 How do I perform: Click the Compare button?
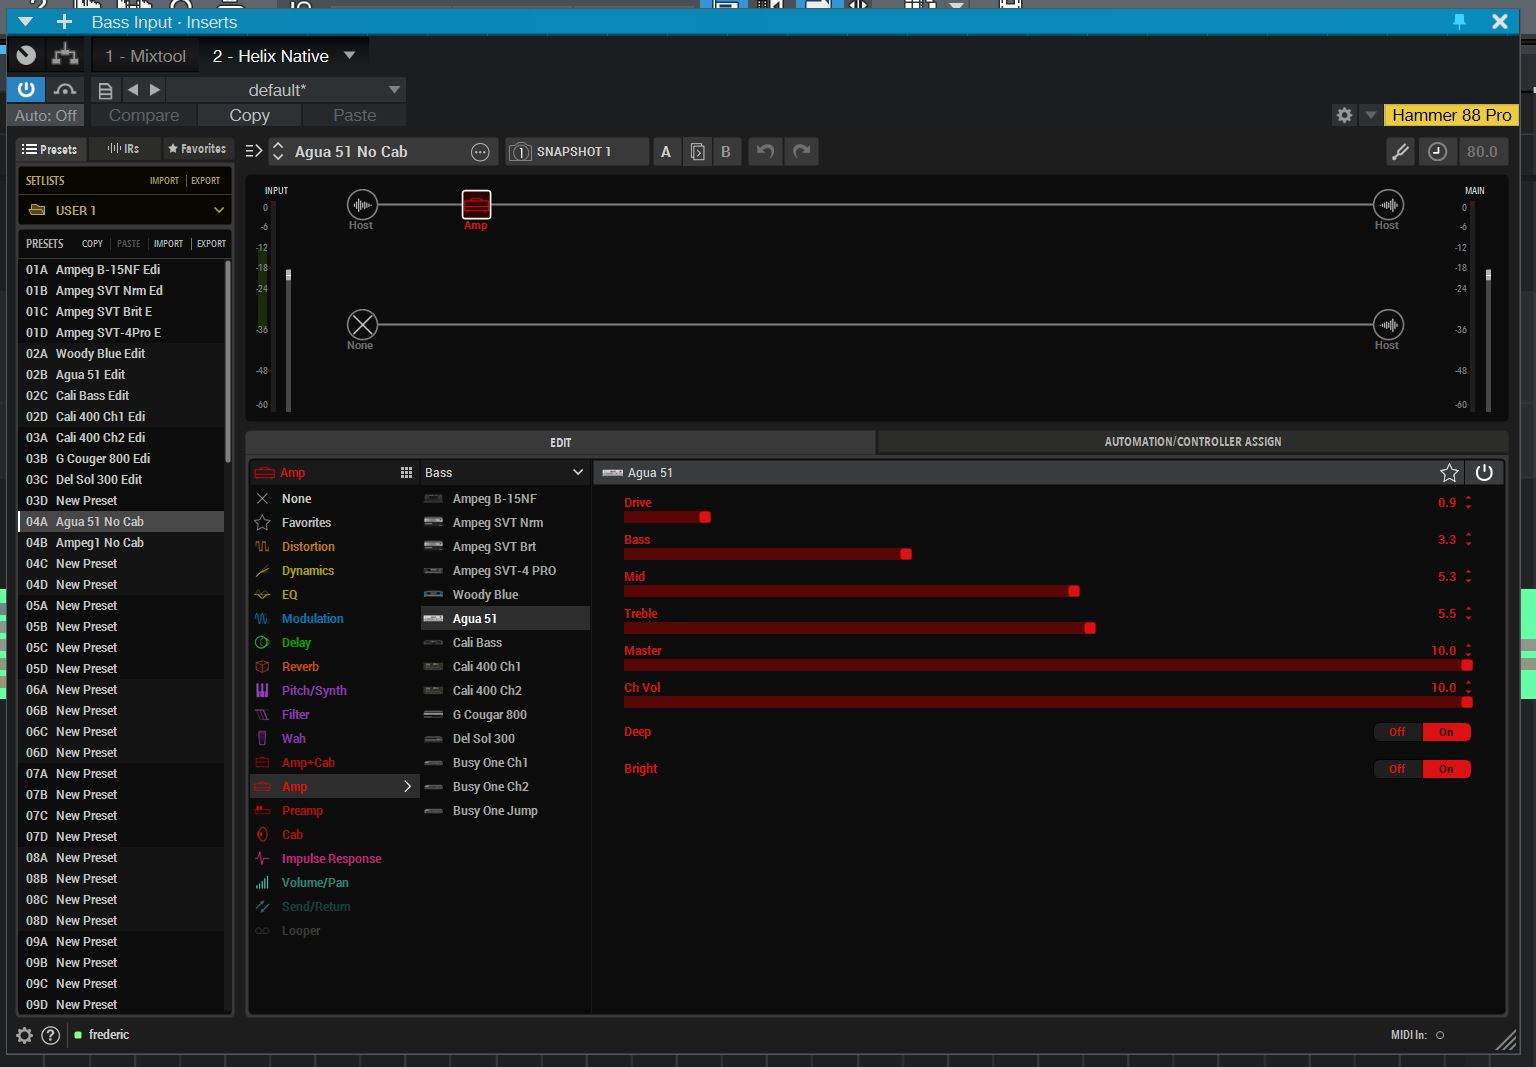(144, 116)
